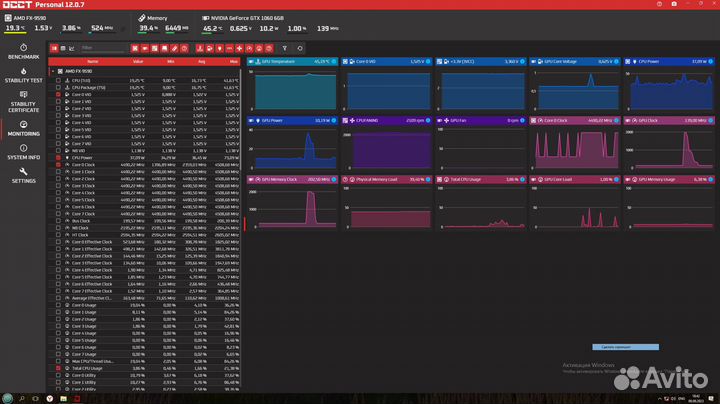Select the NB VID row name
720x404 pixels.
tap(79, 151)
